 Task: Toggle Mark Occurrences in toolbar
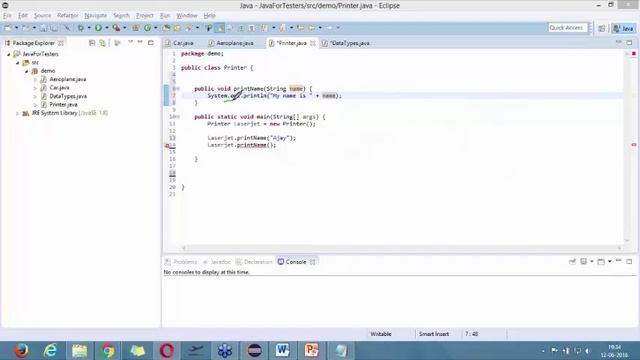[x=220, y=28]
